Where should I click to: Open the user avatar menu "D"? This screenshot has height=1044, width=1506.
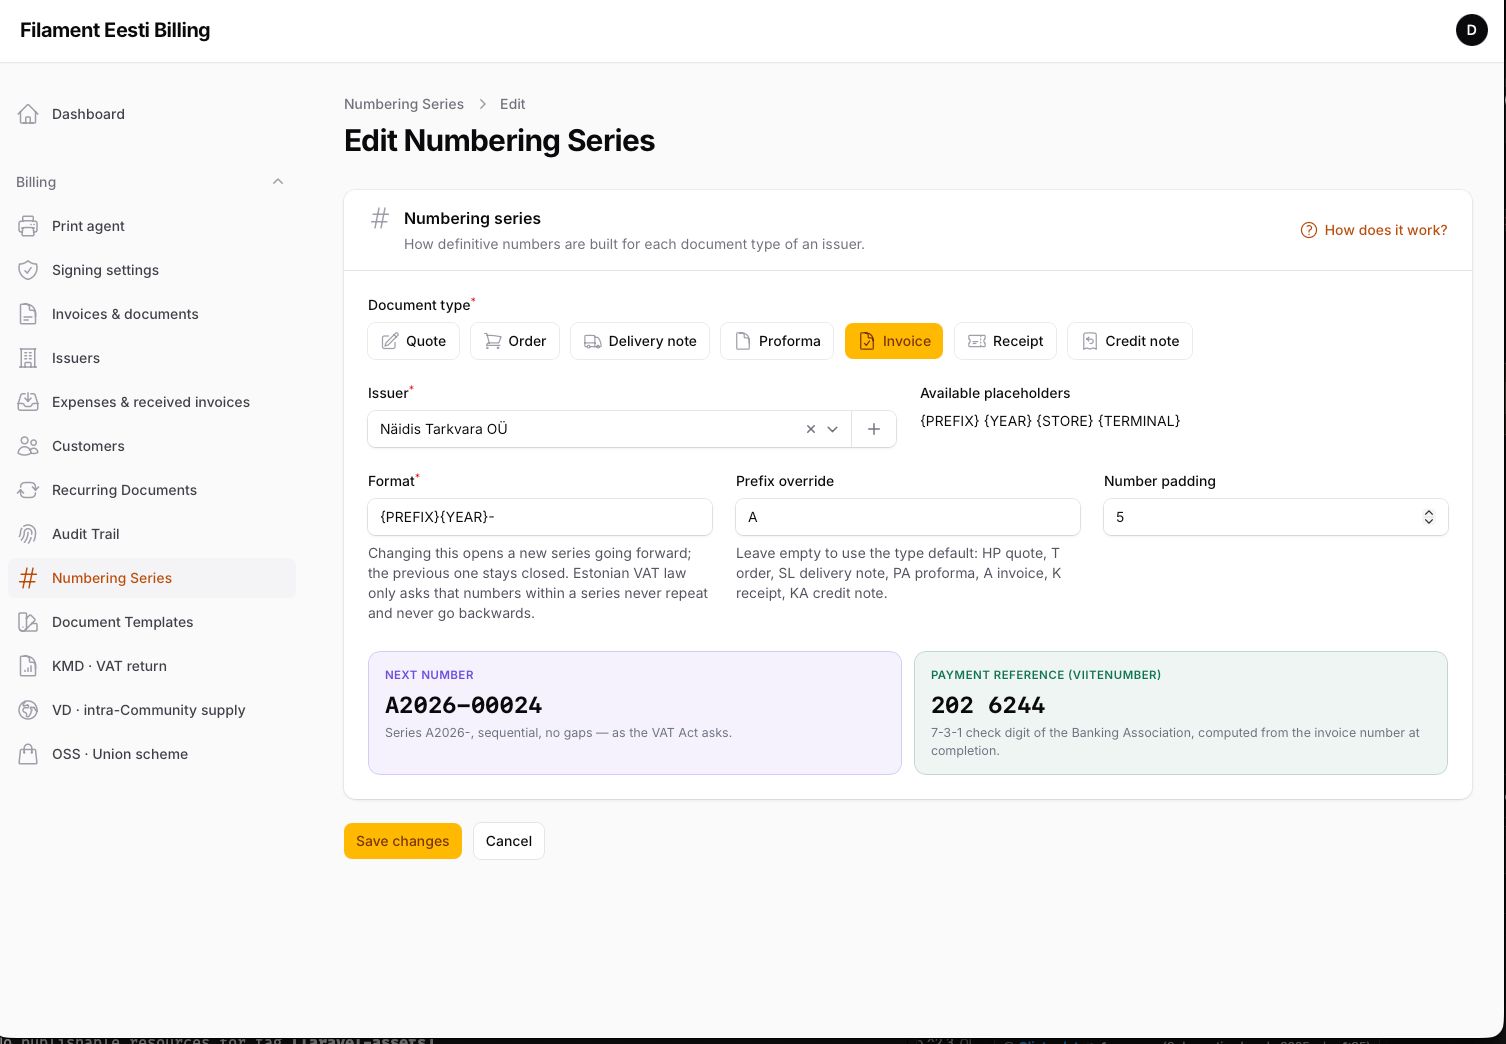pyautogui.click(x=1471, y=30)
